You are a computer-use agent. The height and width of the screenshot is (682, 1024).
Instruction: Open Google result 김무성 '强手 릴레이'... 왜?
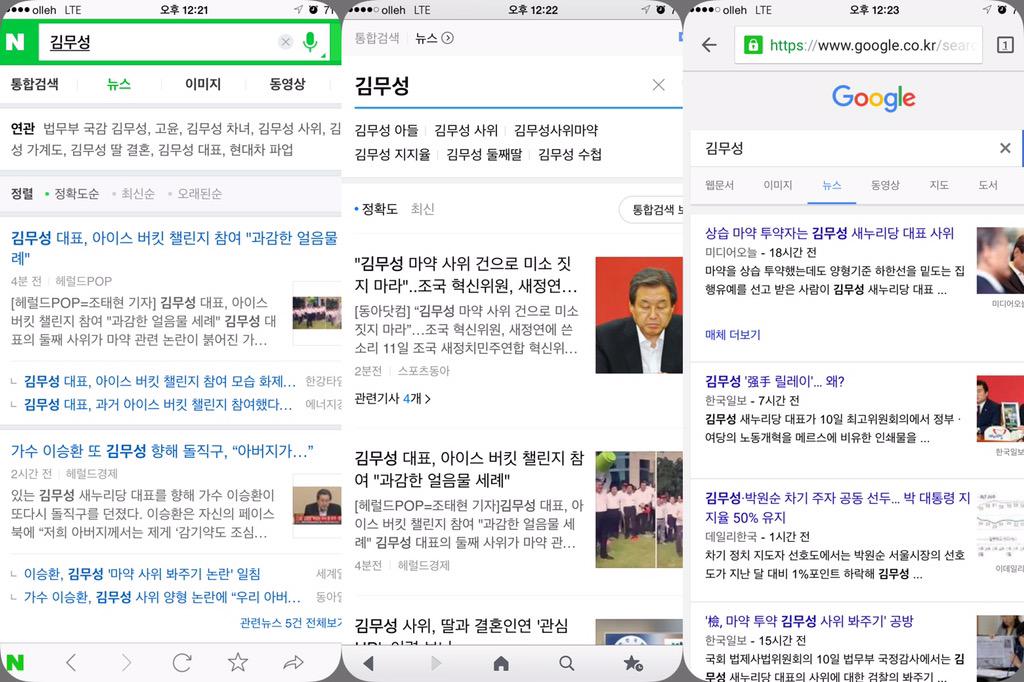tap(775, 382)
